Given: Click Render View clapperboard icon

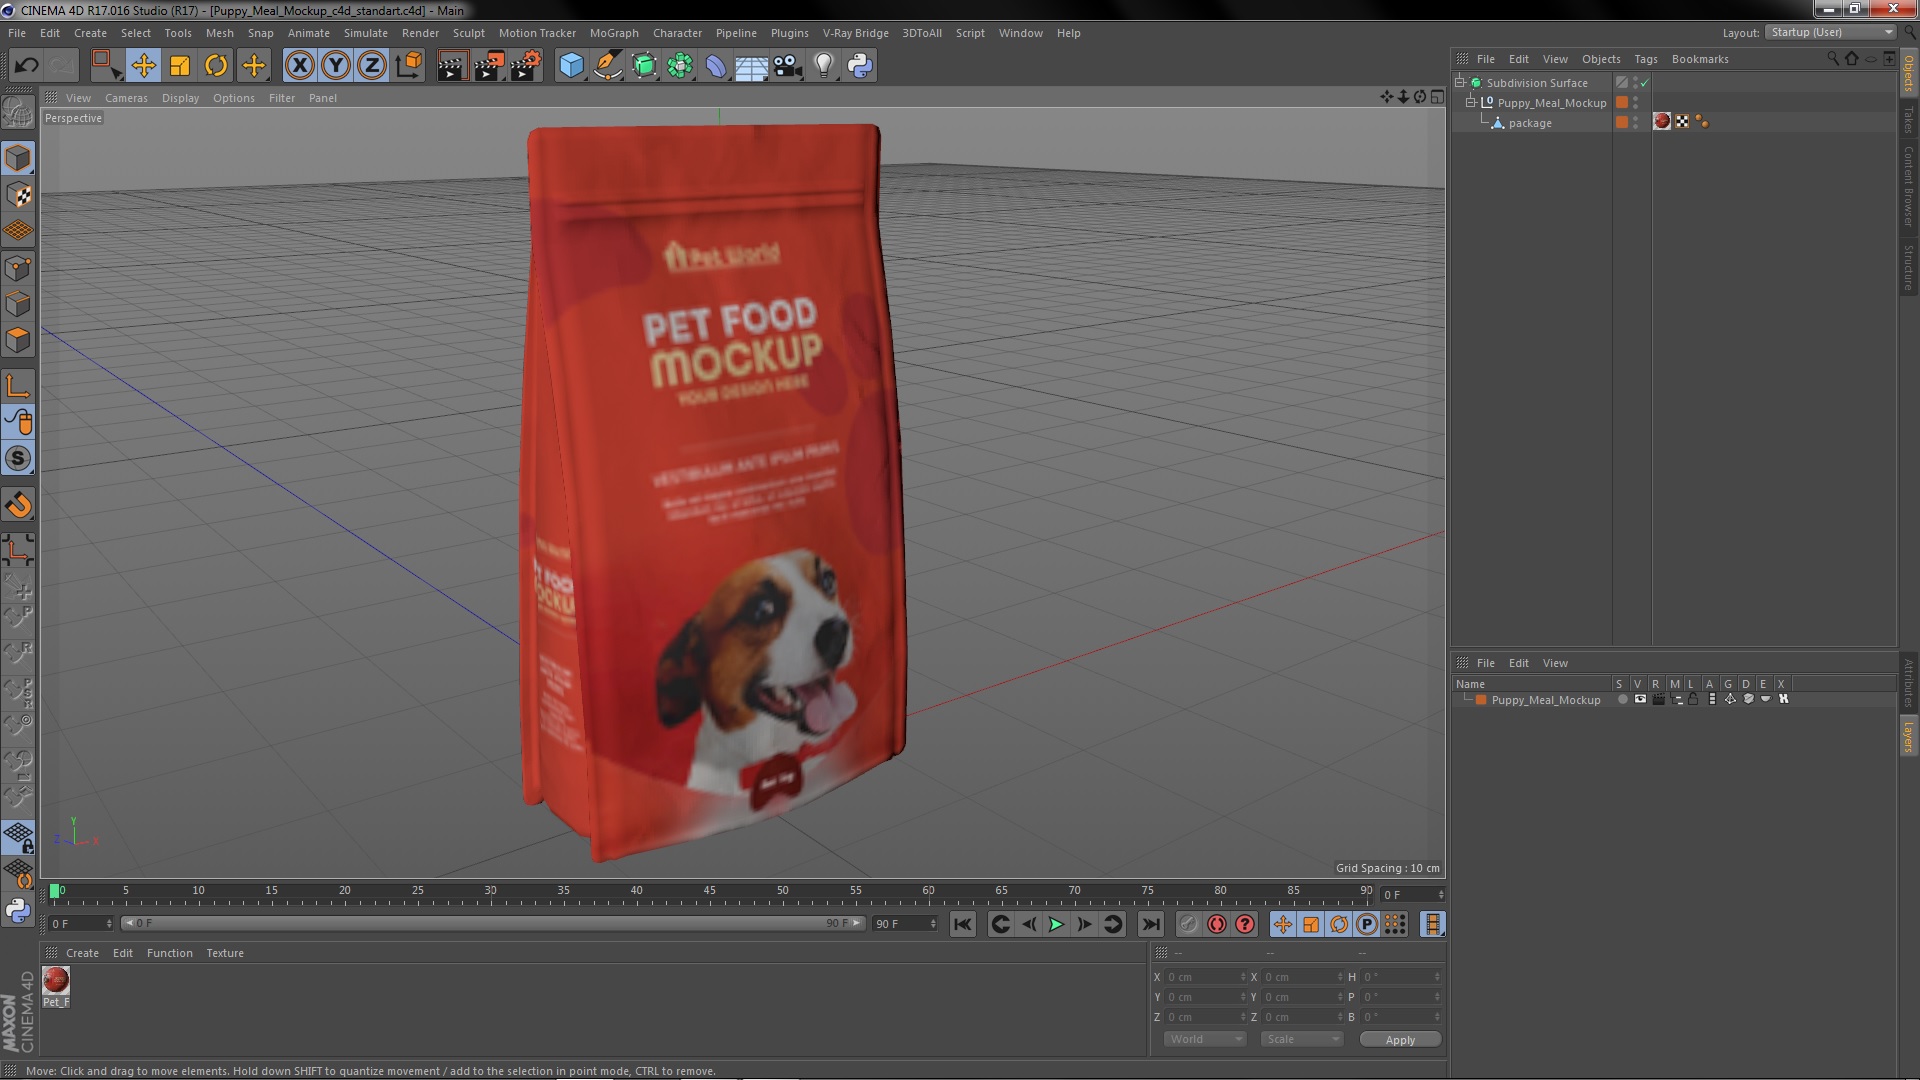Looking at the screenshot, I should coord(452,66).
